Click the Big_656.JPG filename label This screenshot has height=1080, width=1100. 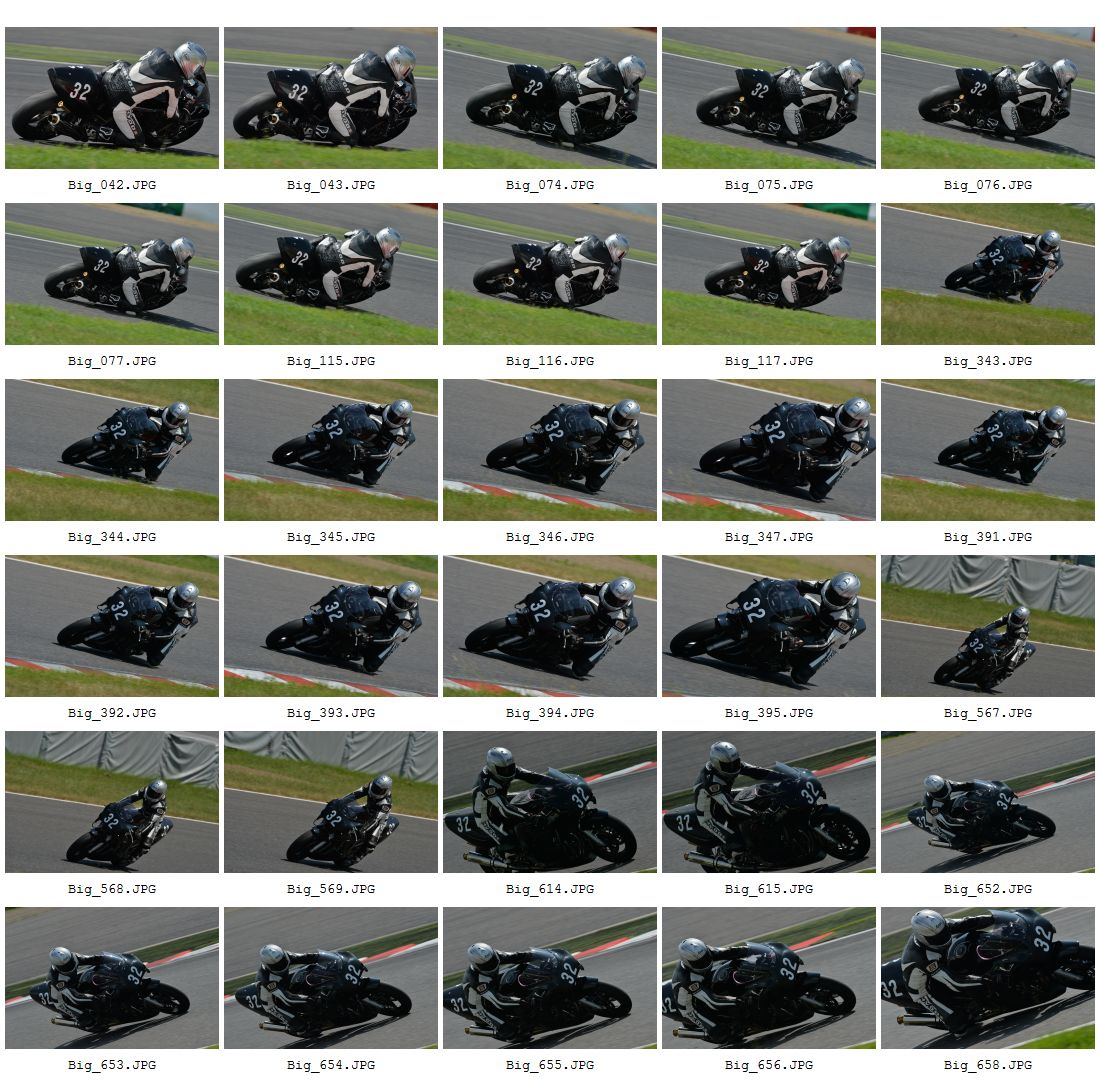click(769, 1065)
